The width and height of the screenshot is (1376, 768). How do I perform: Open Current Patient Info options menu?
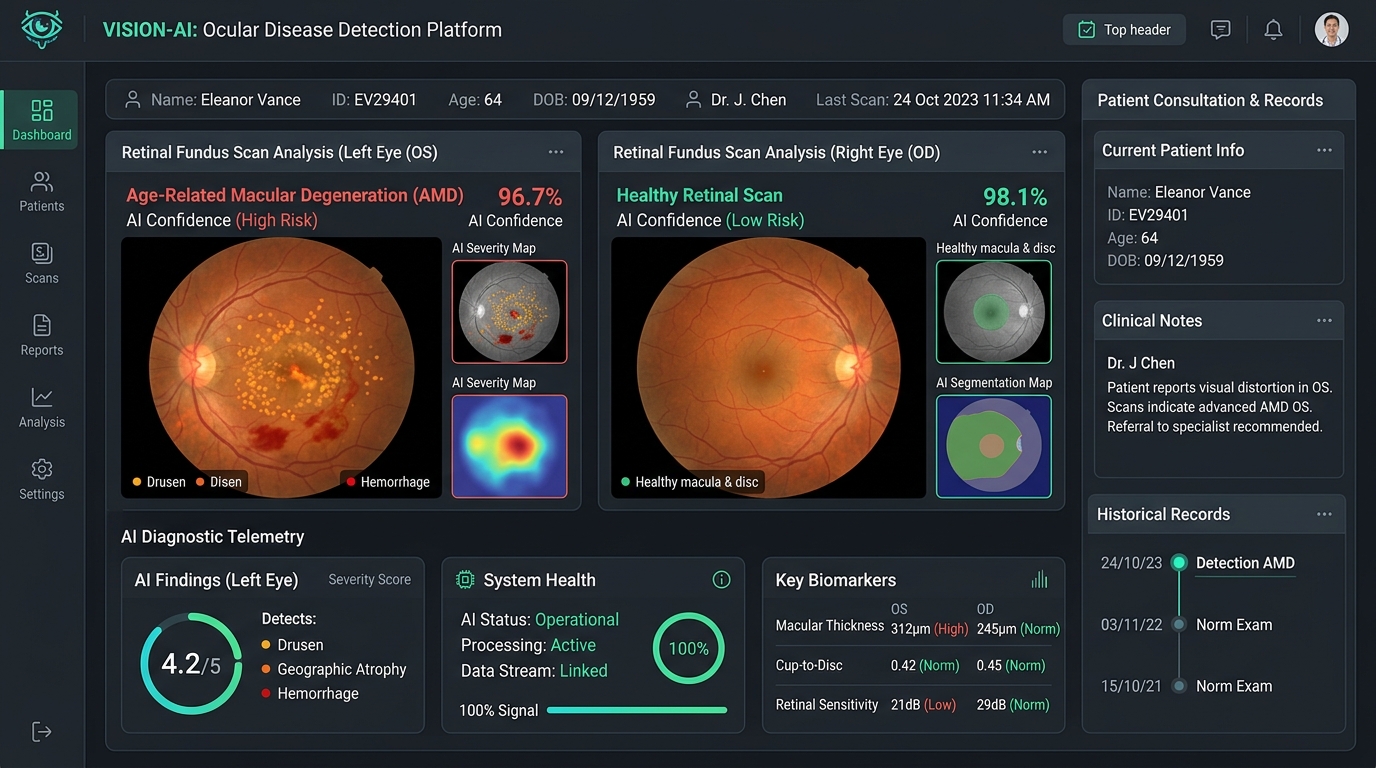tap(1324, 150)
